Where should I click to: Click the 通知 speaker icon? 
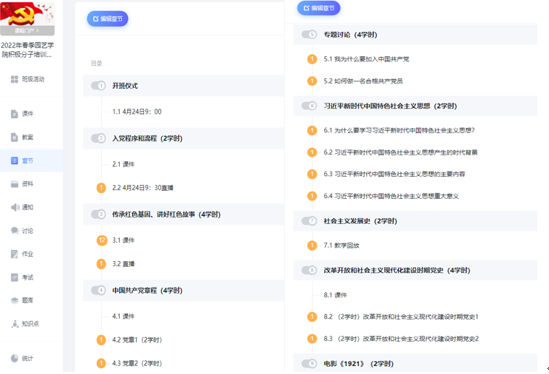15,207
